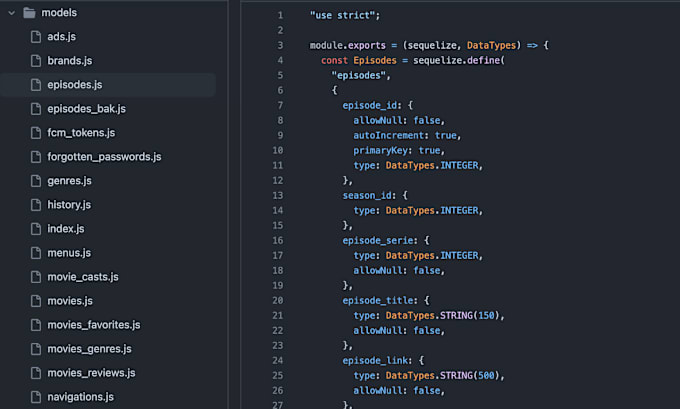This screenshot has width=680, height=409.
Task: Open the movie_casts.js file
Action: pyautogui.click(x=83, y=277)
